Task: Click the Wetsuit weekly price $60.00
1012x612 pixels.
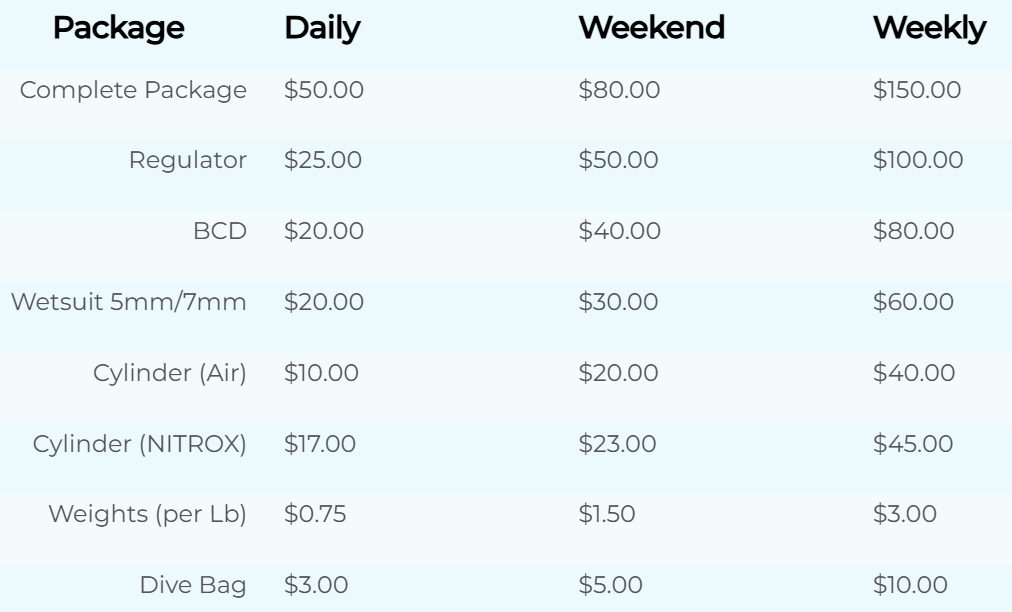Action: tap(913, 301)
